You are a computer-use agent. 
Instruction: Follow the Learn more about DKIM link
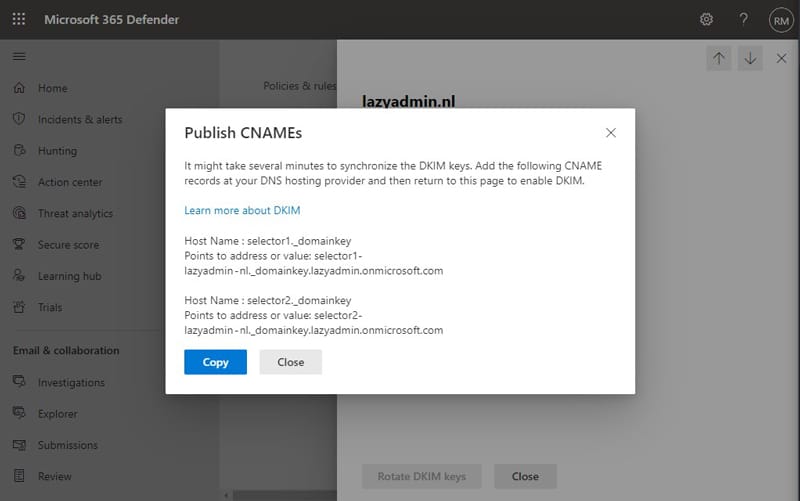tap(242, 210)
